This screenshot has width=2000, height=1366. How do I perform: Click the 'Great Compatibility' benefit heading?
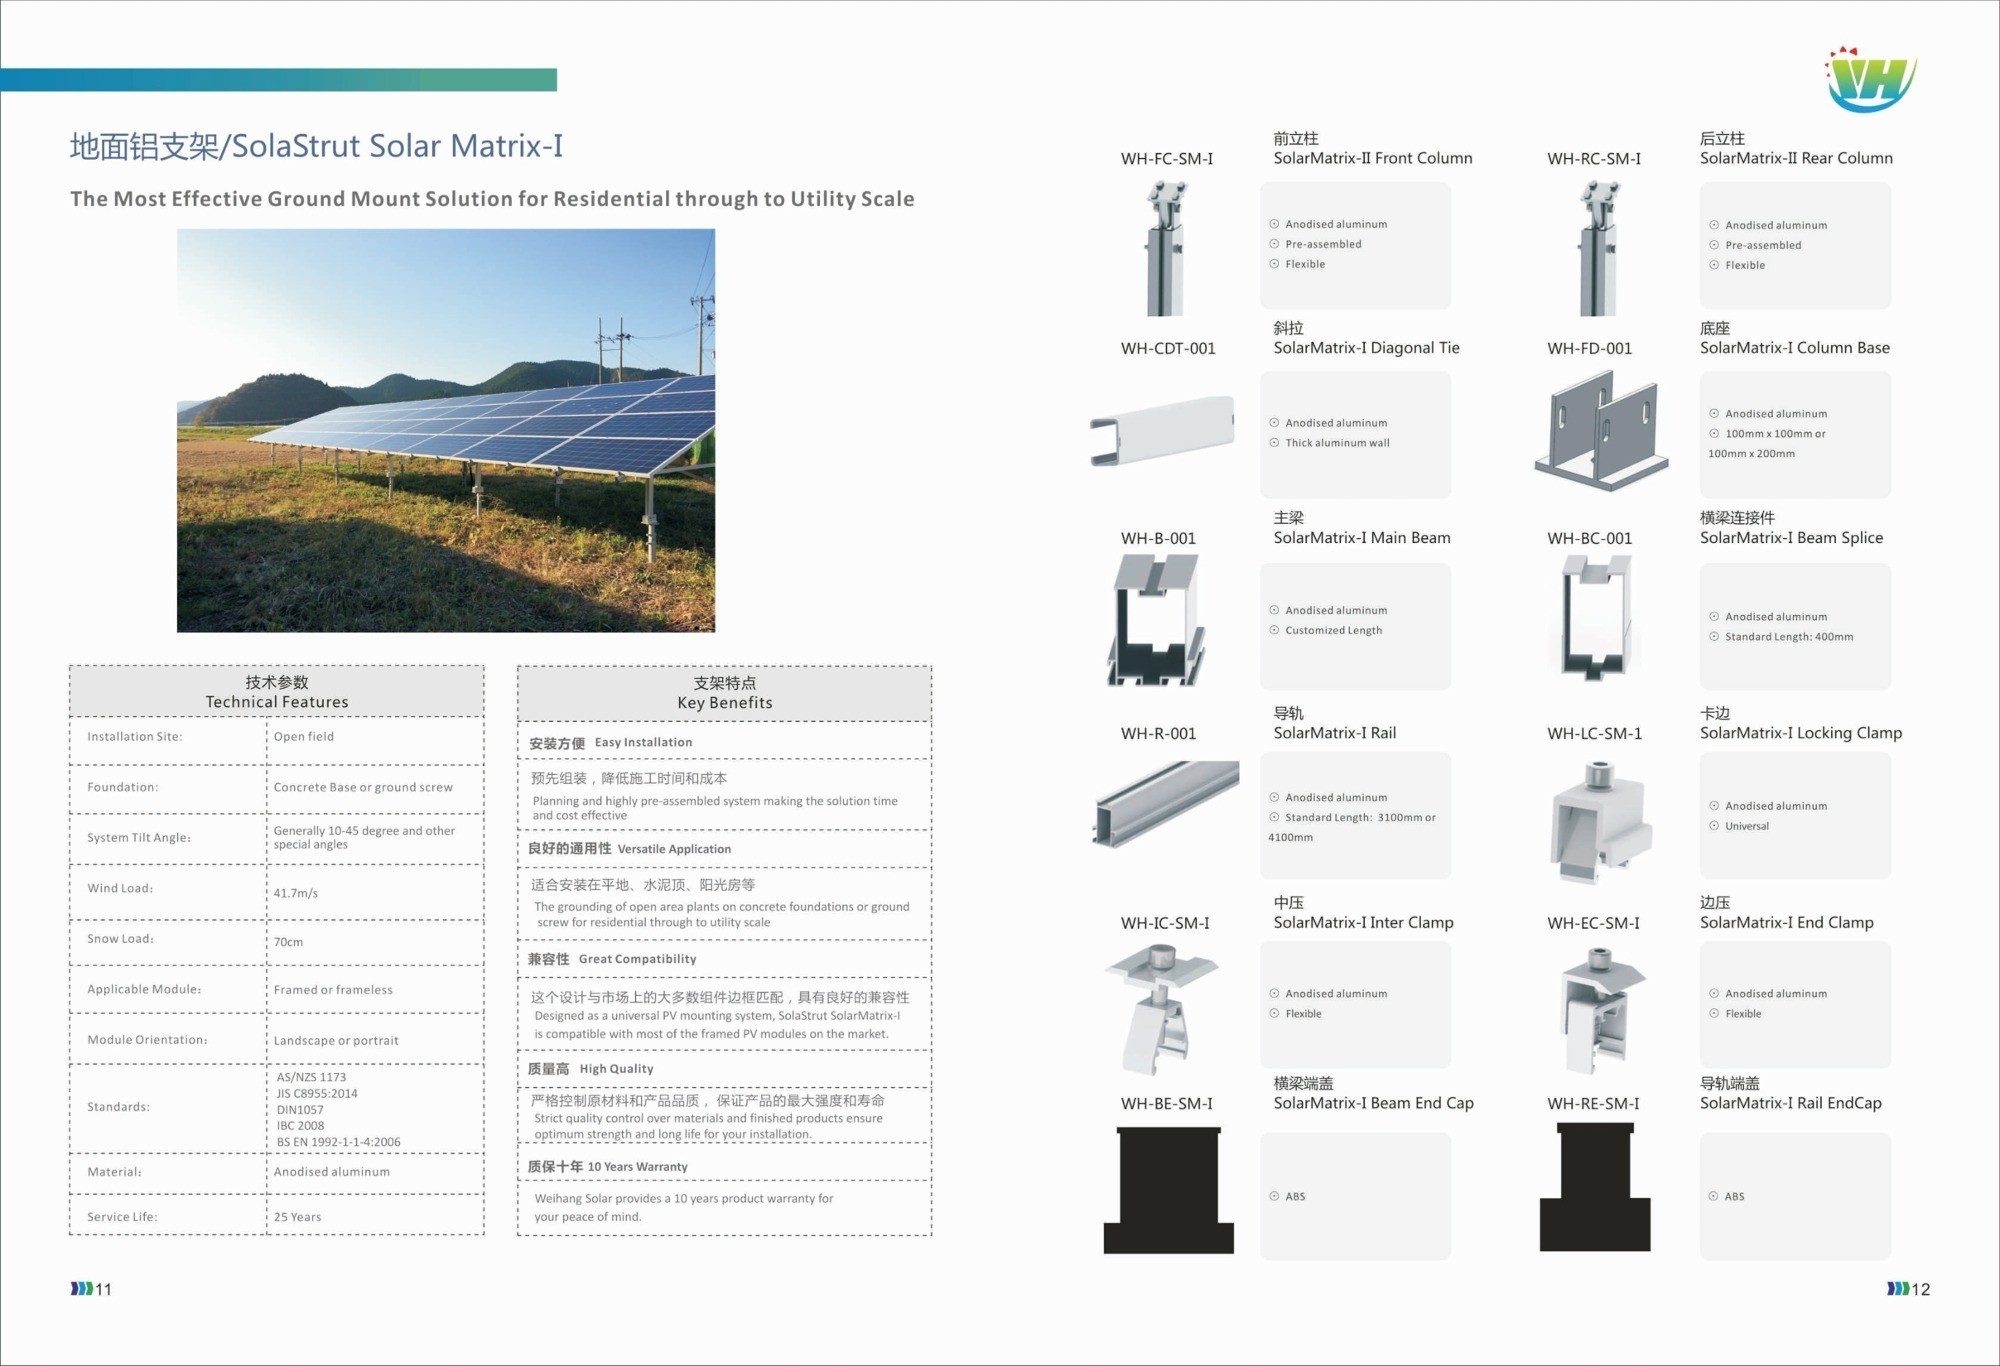tap(637, 959)
